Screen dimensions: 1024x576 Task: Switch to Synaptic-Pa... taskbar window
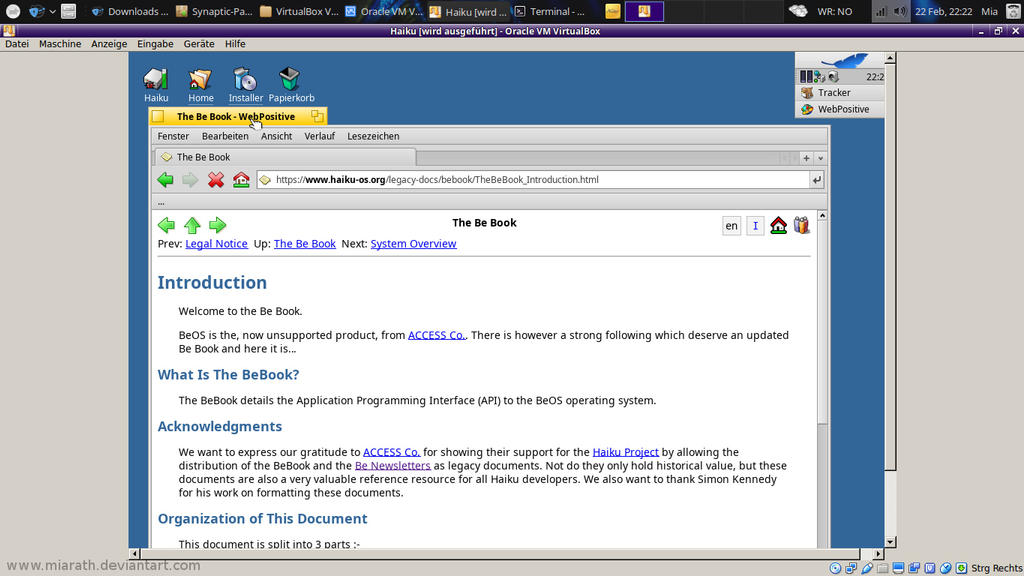(x=214, y=11)
